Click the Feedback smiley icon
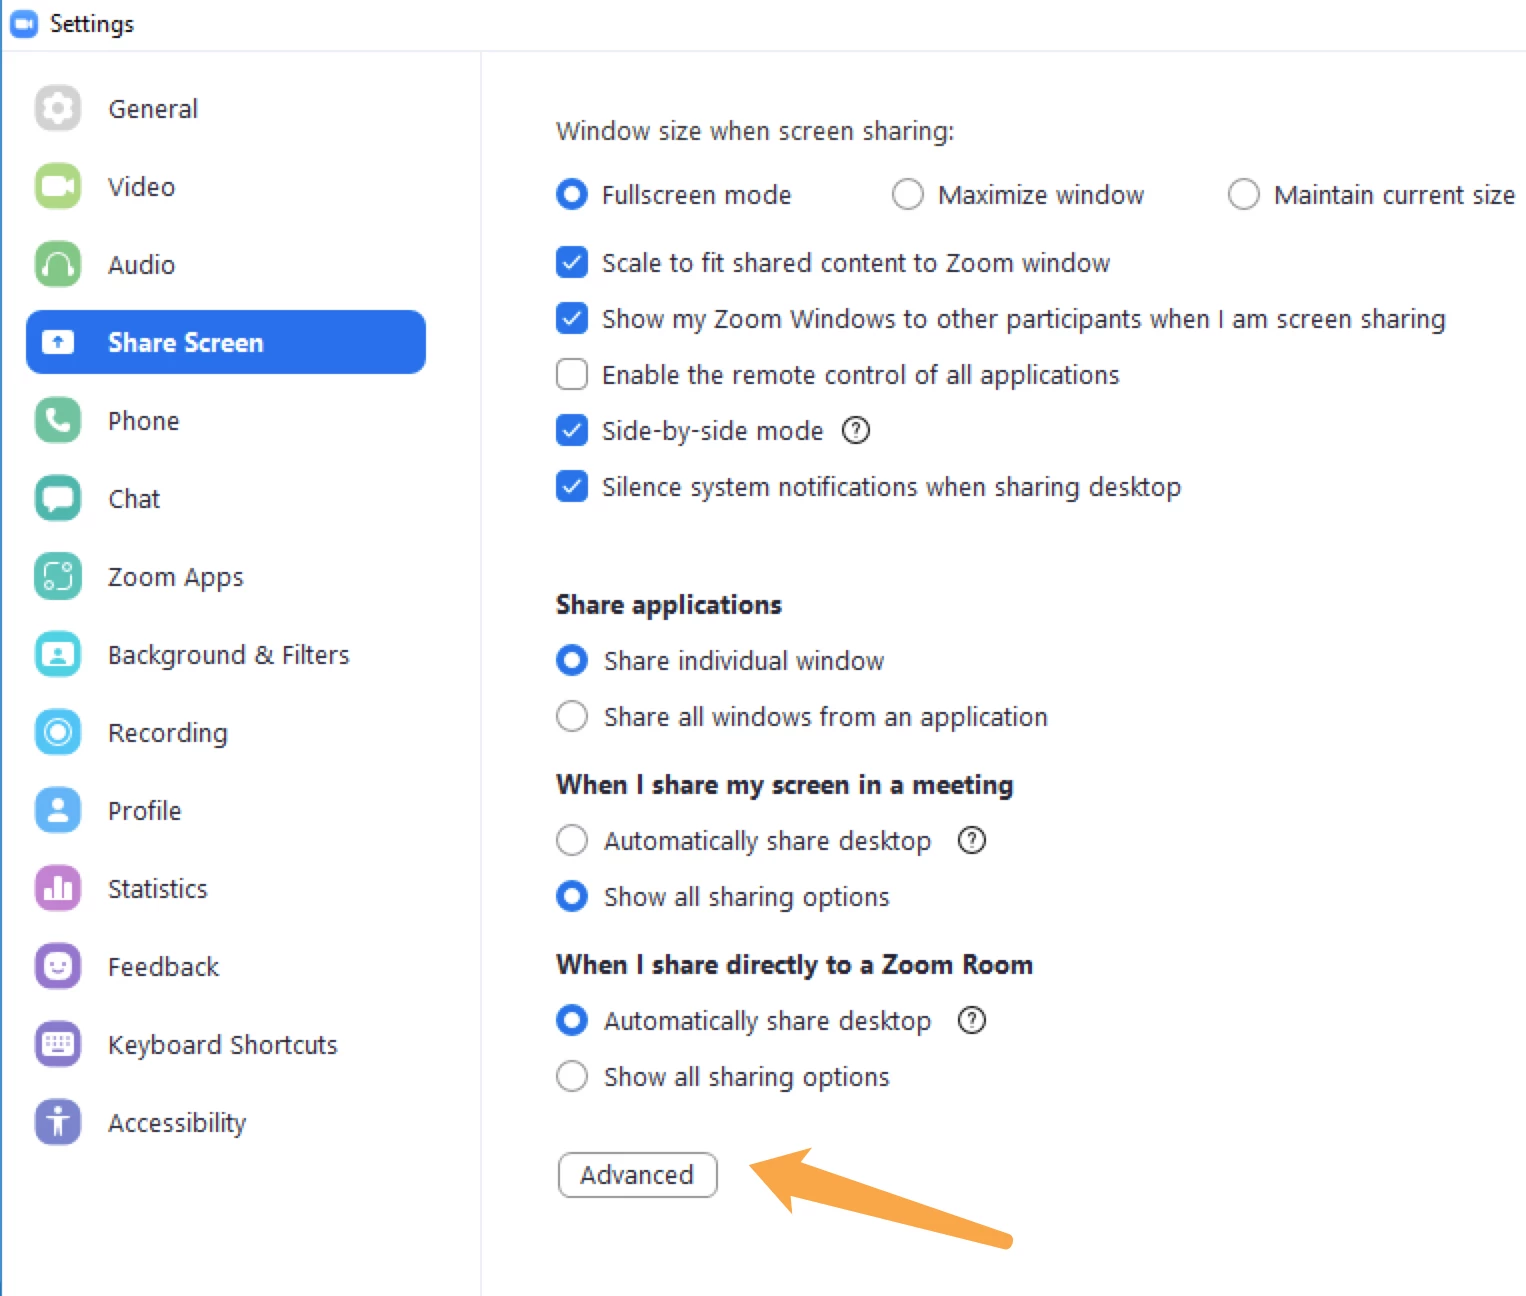Screen dimensions: 1526x1296 (58, 966)
